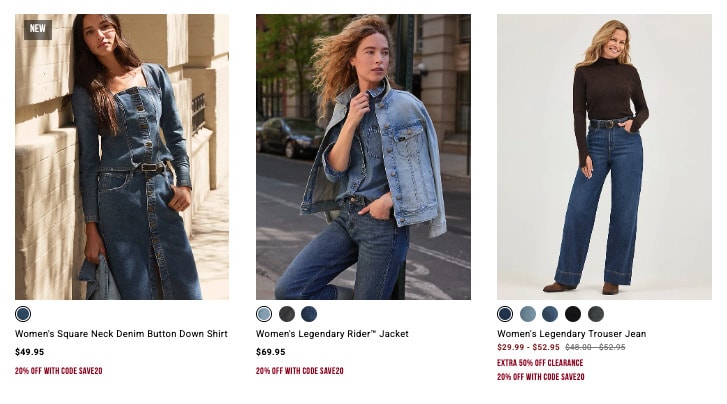Choose the light blue swatch for Rider Jacket
727x404 pixels.
264,314
